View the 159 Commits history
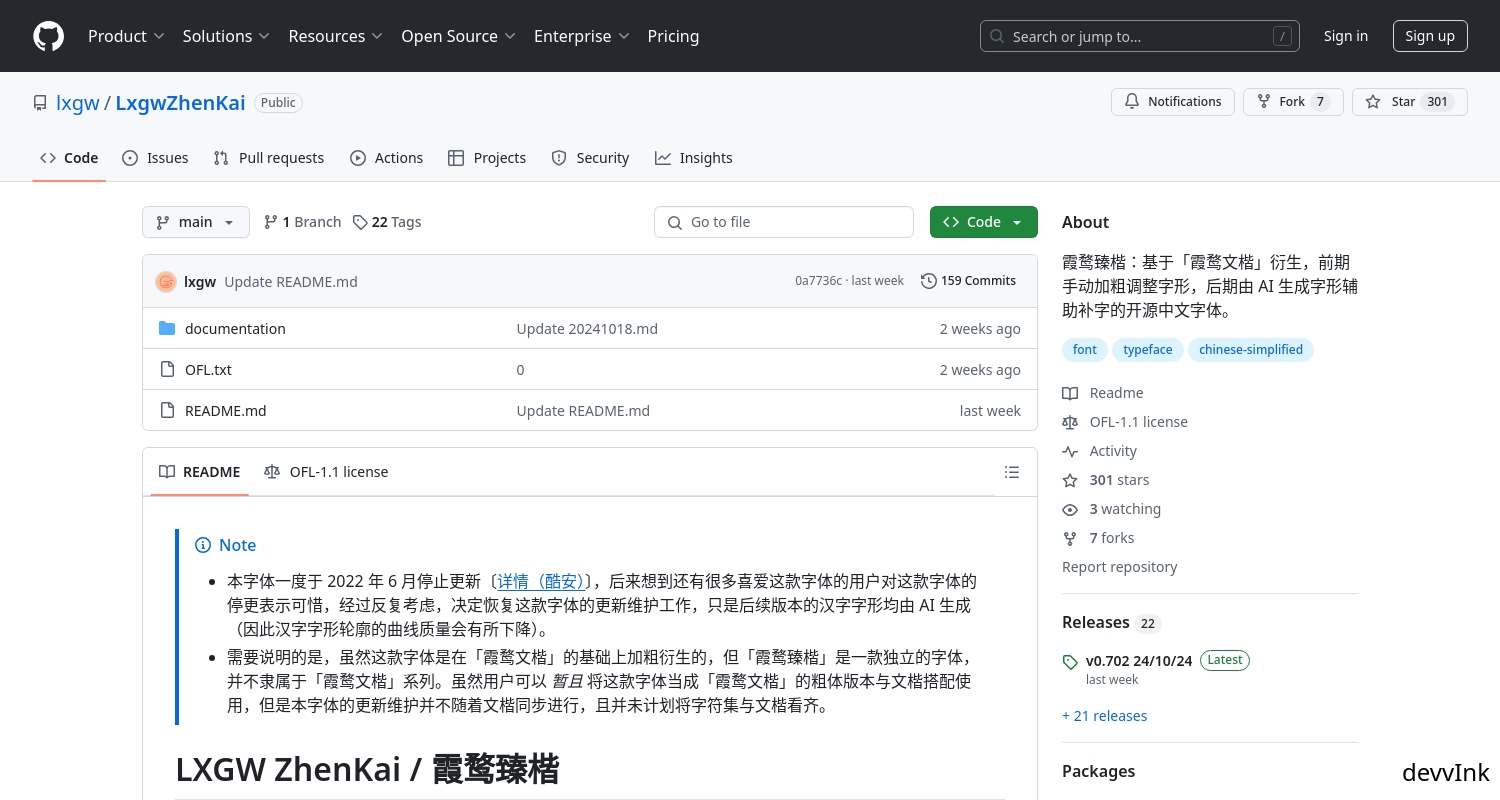This screenshot has width=1500, height=800. click(x=968, y=281)
